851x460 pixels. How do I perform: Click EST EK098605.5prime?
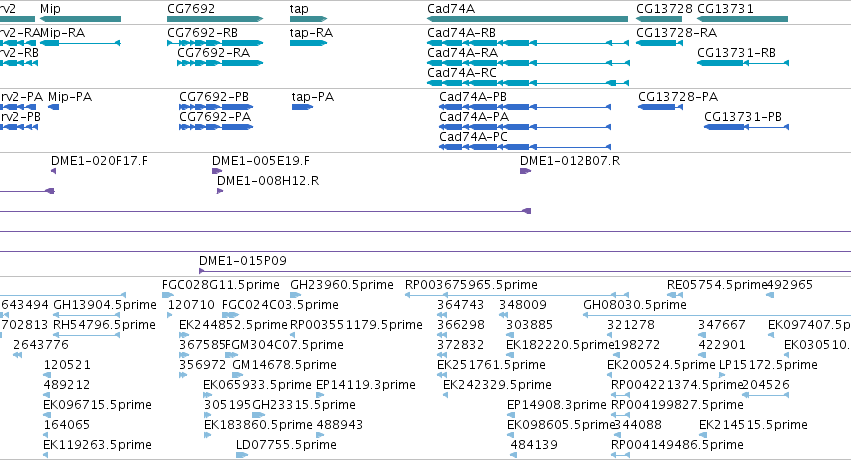(511, 436)
